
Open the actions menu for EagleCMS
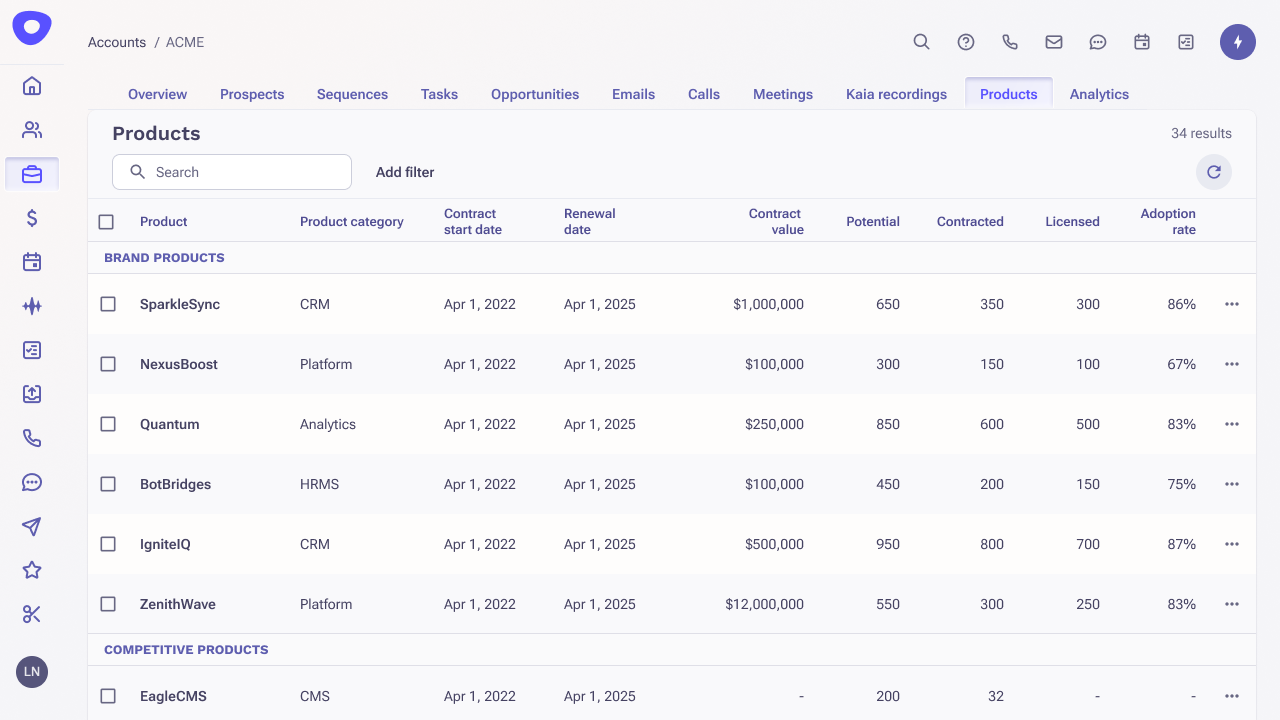[x=1231, y=696]
